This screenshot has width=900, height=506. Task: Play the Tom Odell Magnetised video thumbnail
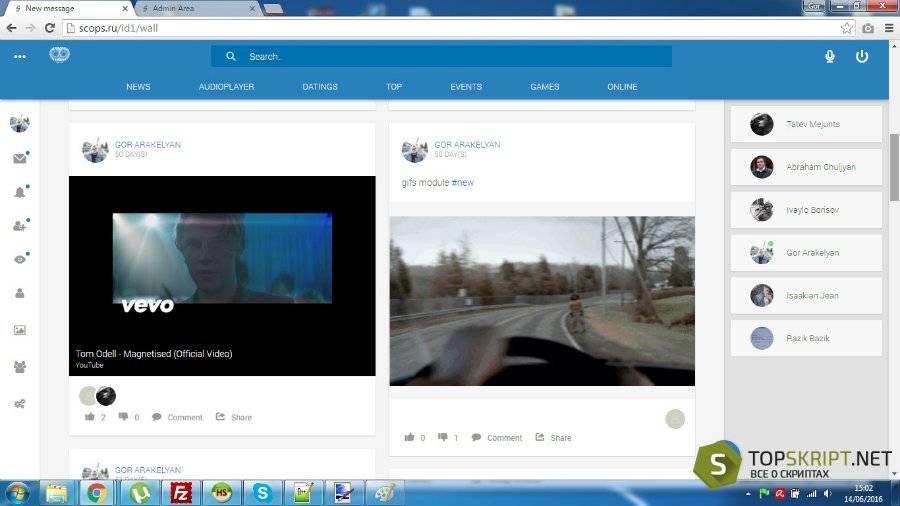click(222, 276)
